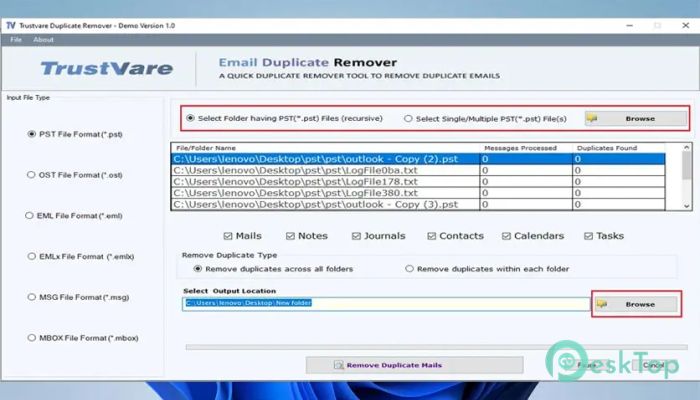
Task: Minimize the Trustvare window
Action: click(629, 25)
